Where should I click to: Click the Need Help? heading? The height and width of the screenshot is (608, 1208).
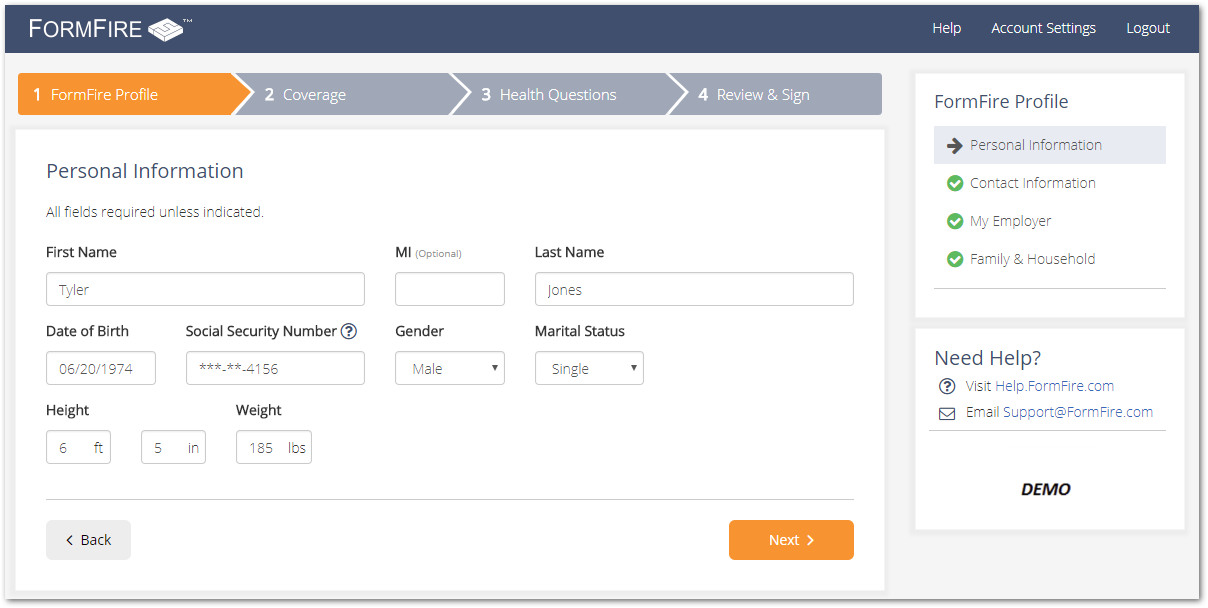click(x=988, y=358)
